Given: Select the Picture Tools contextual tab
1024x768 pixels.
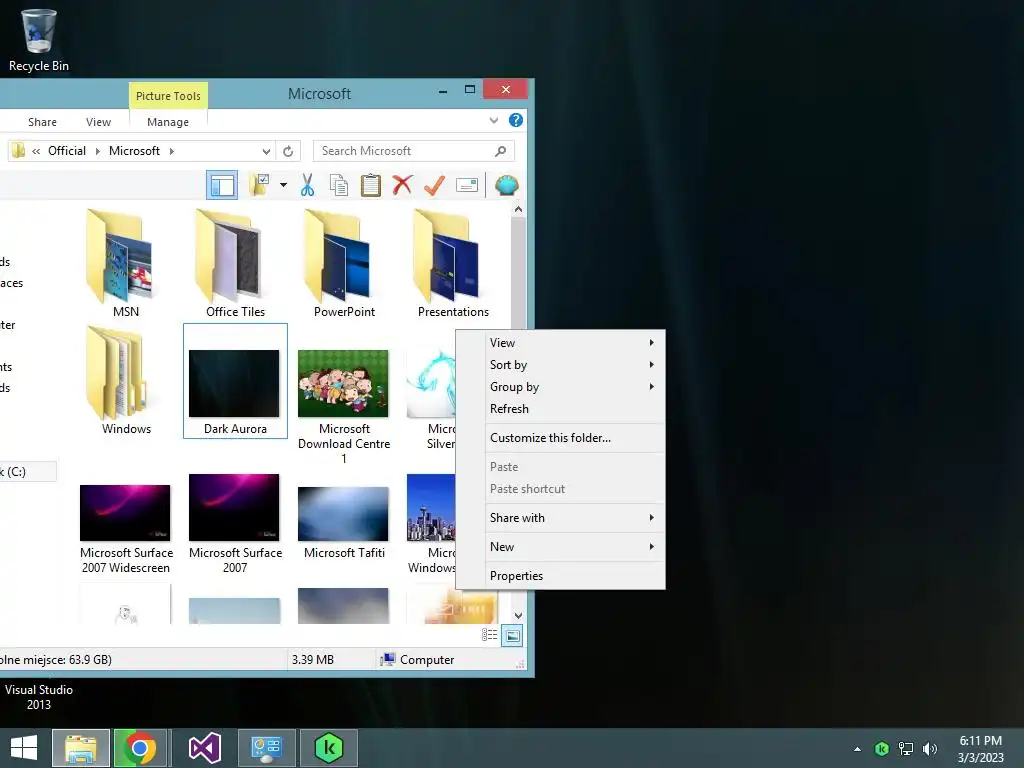Looking at the screenshot, I should 168,95.
